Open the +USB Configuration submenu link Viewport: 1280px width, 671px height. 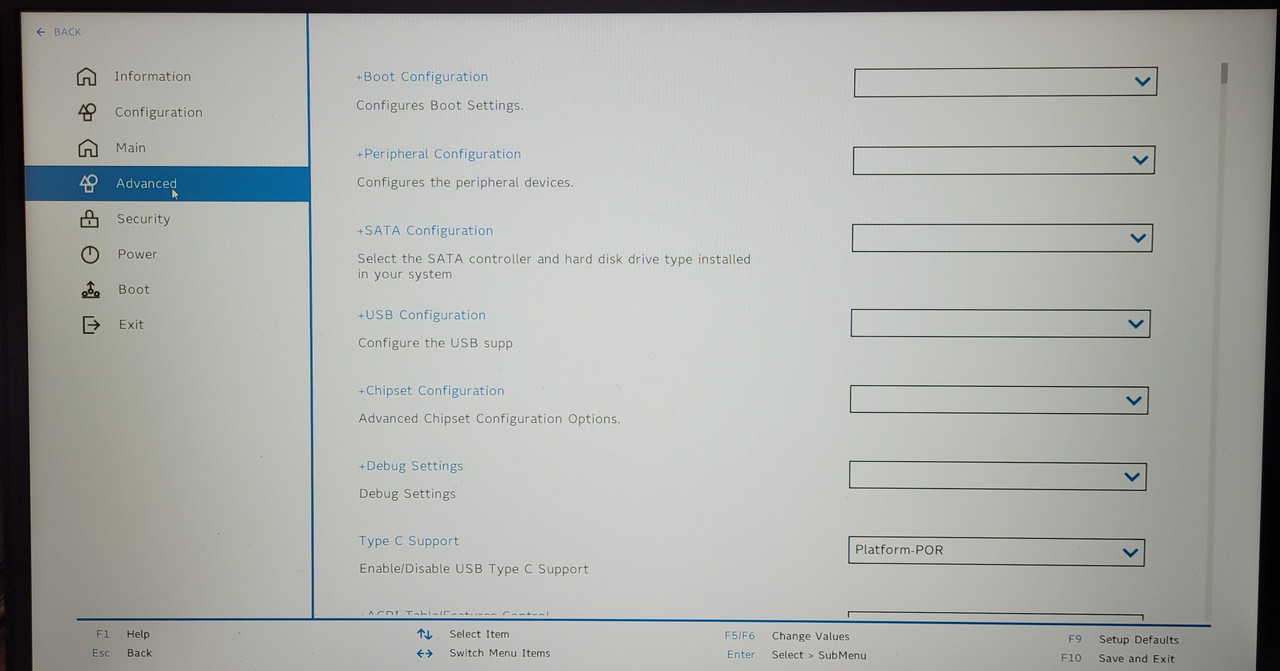tap(421, 315)
